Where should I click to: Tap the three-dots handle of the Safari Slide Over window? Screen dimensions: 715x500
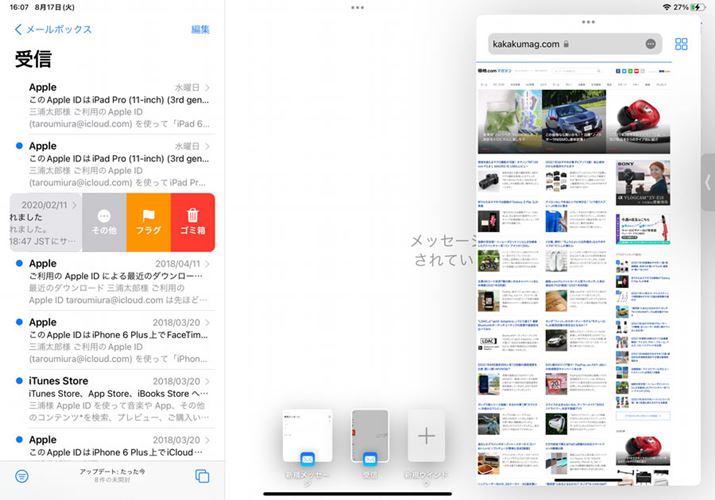[x=588, y=22]
